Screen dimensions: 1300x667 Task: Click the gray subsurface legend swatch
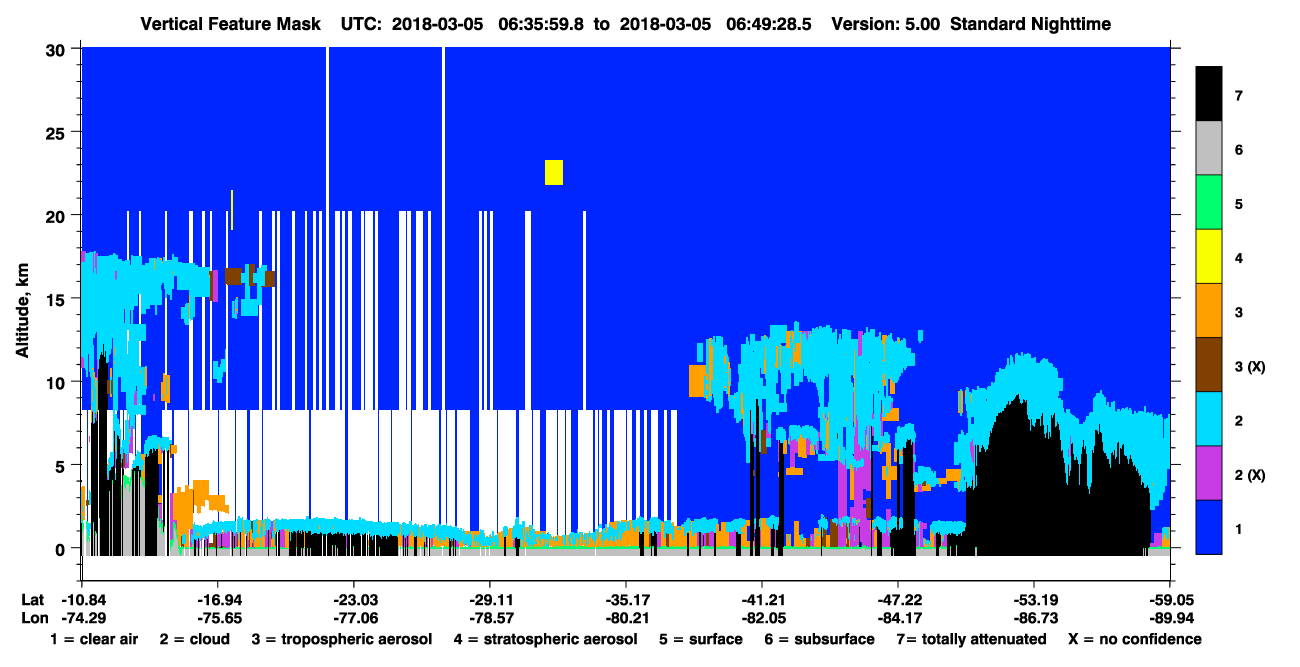(x=1209, y=148)
